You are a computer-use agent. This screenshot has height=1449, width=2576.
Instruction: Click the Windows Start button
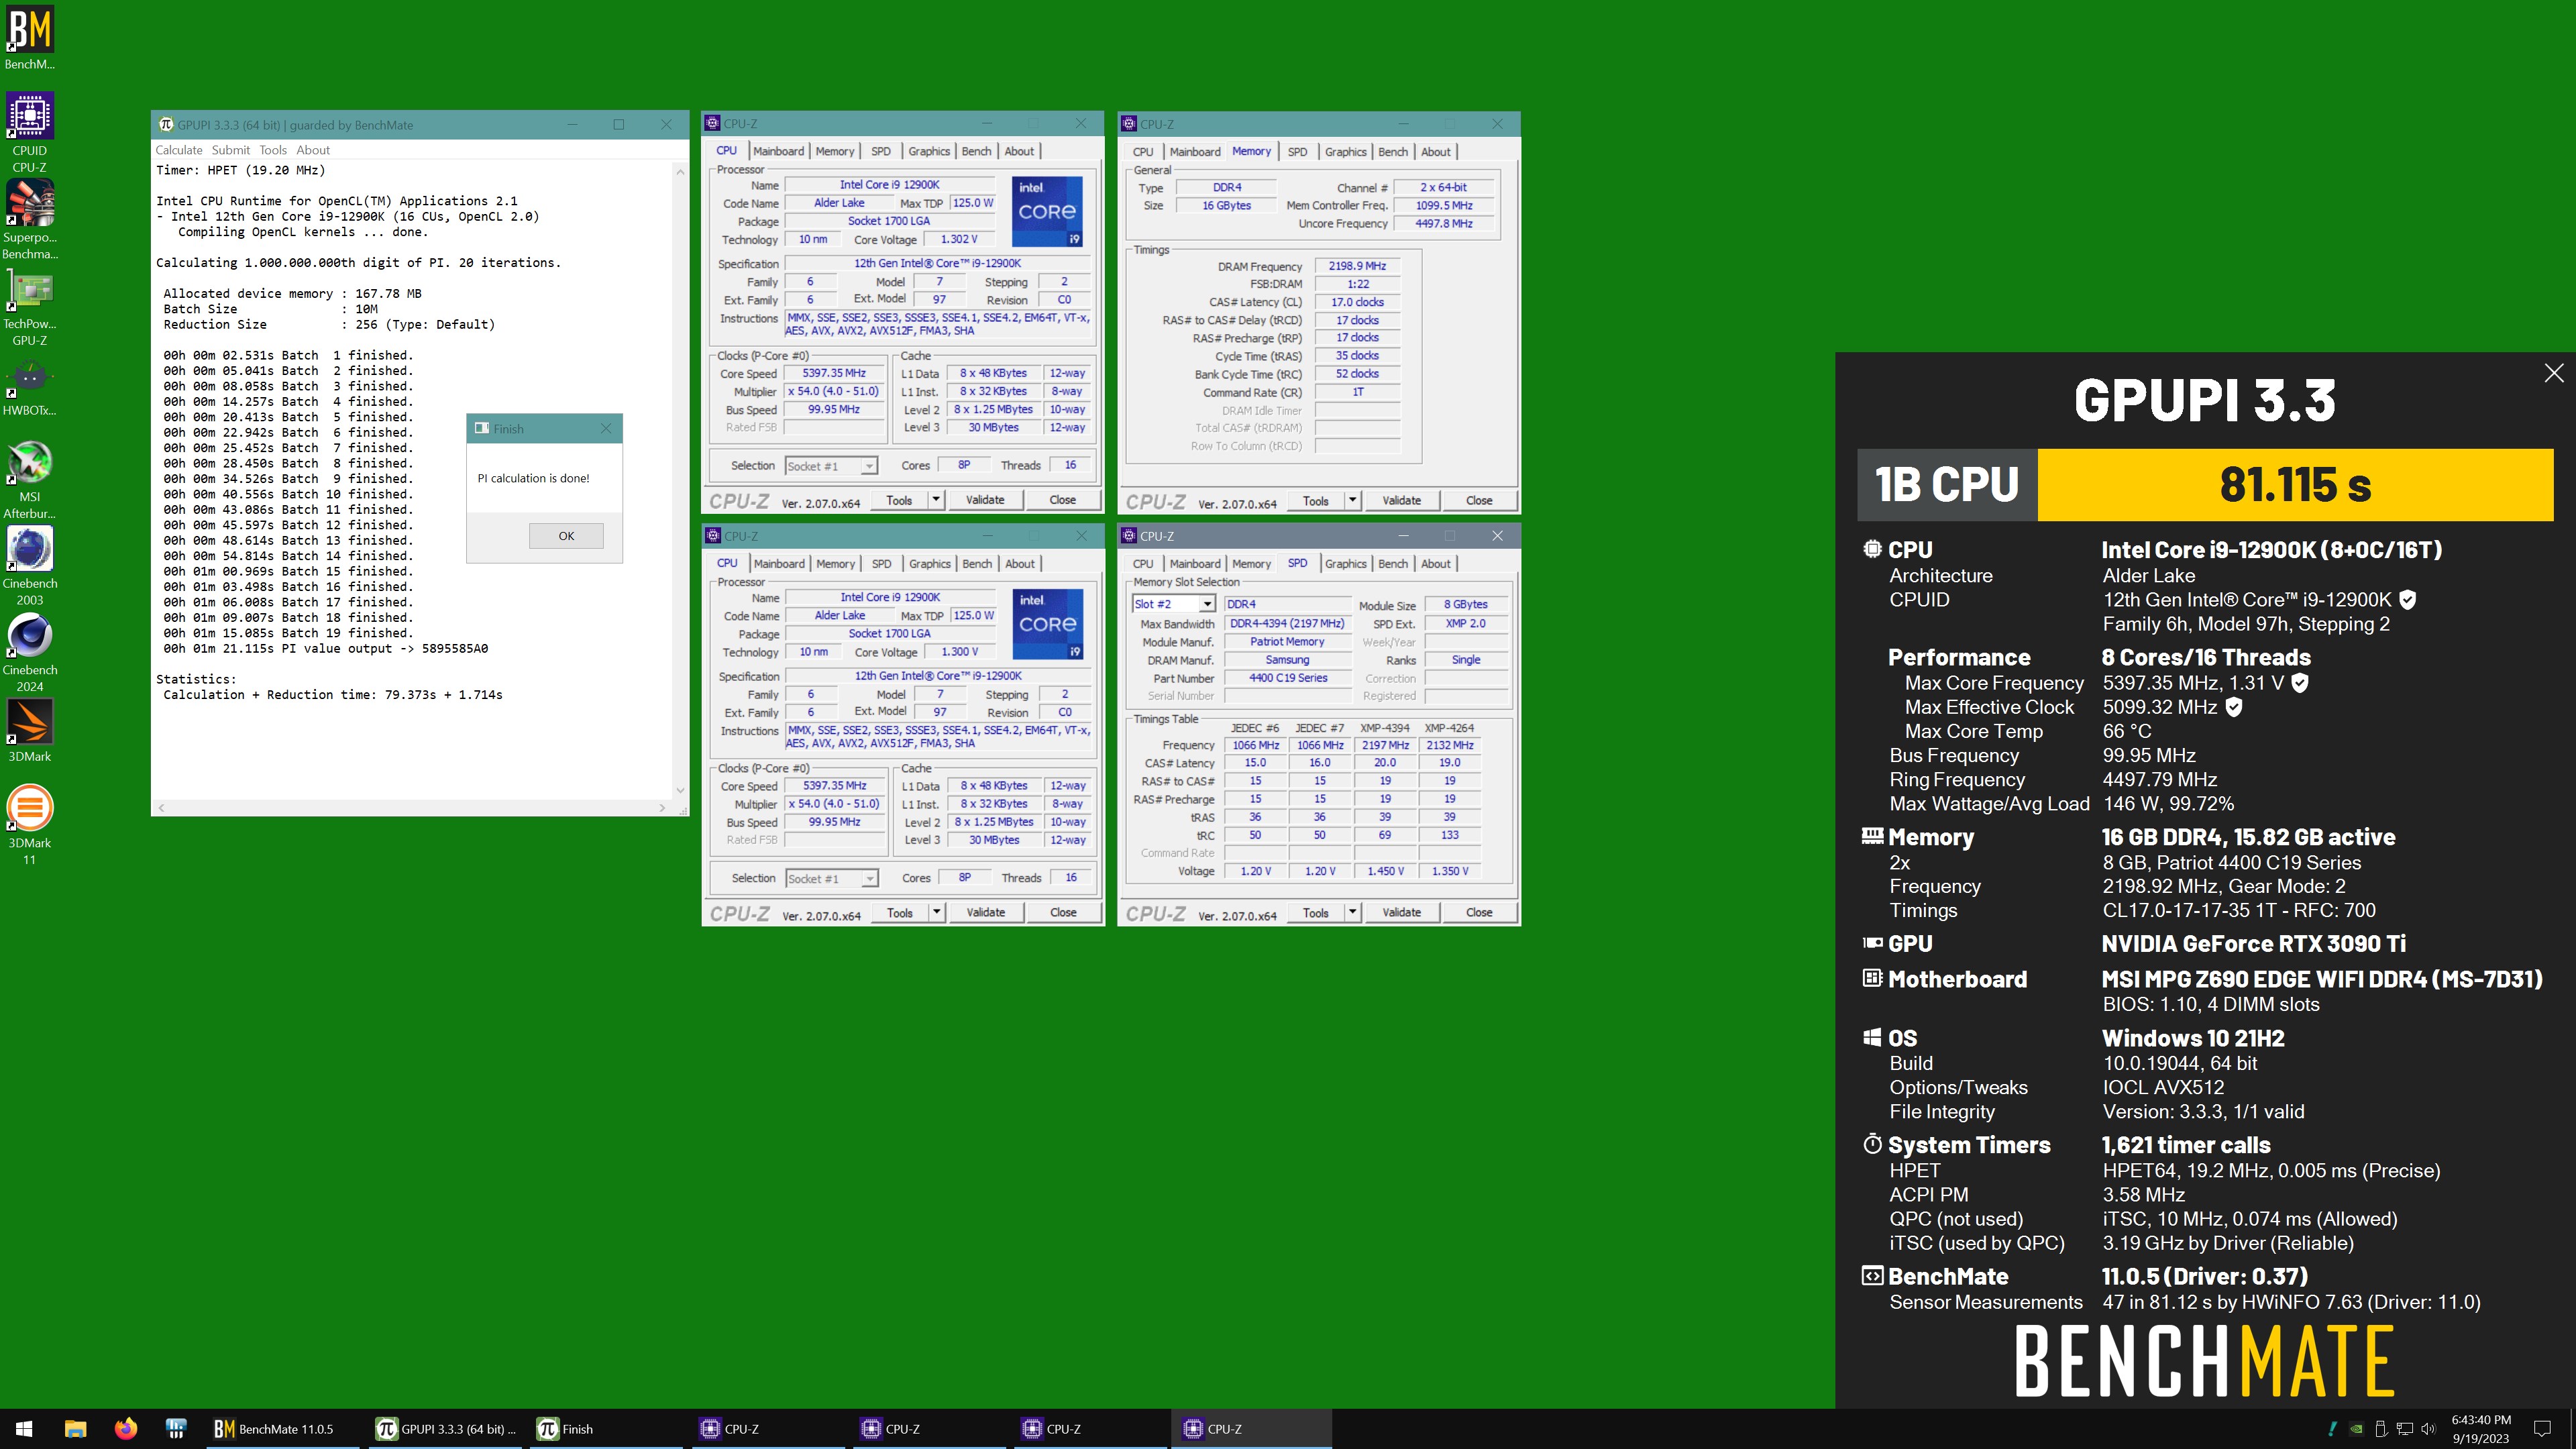pos(24,1429)
